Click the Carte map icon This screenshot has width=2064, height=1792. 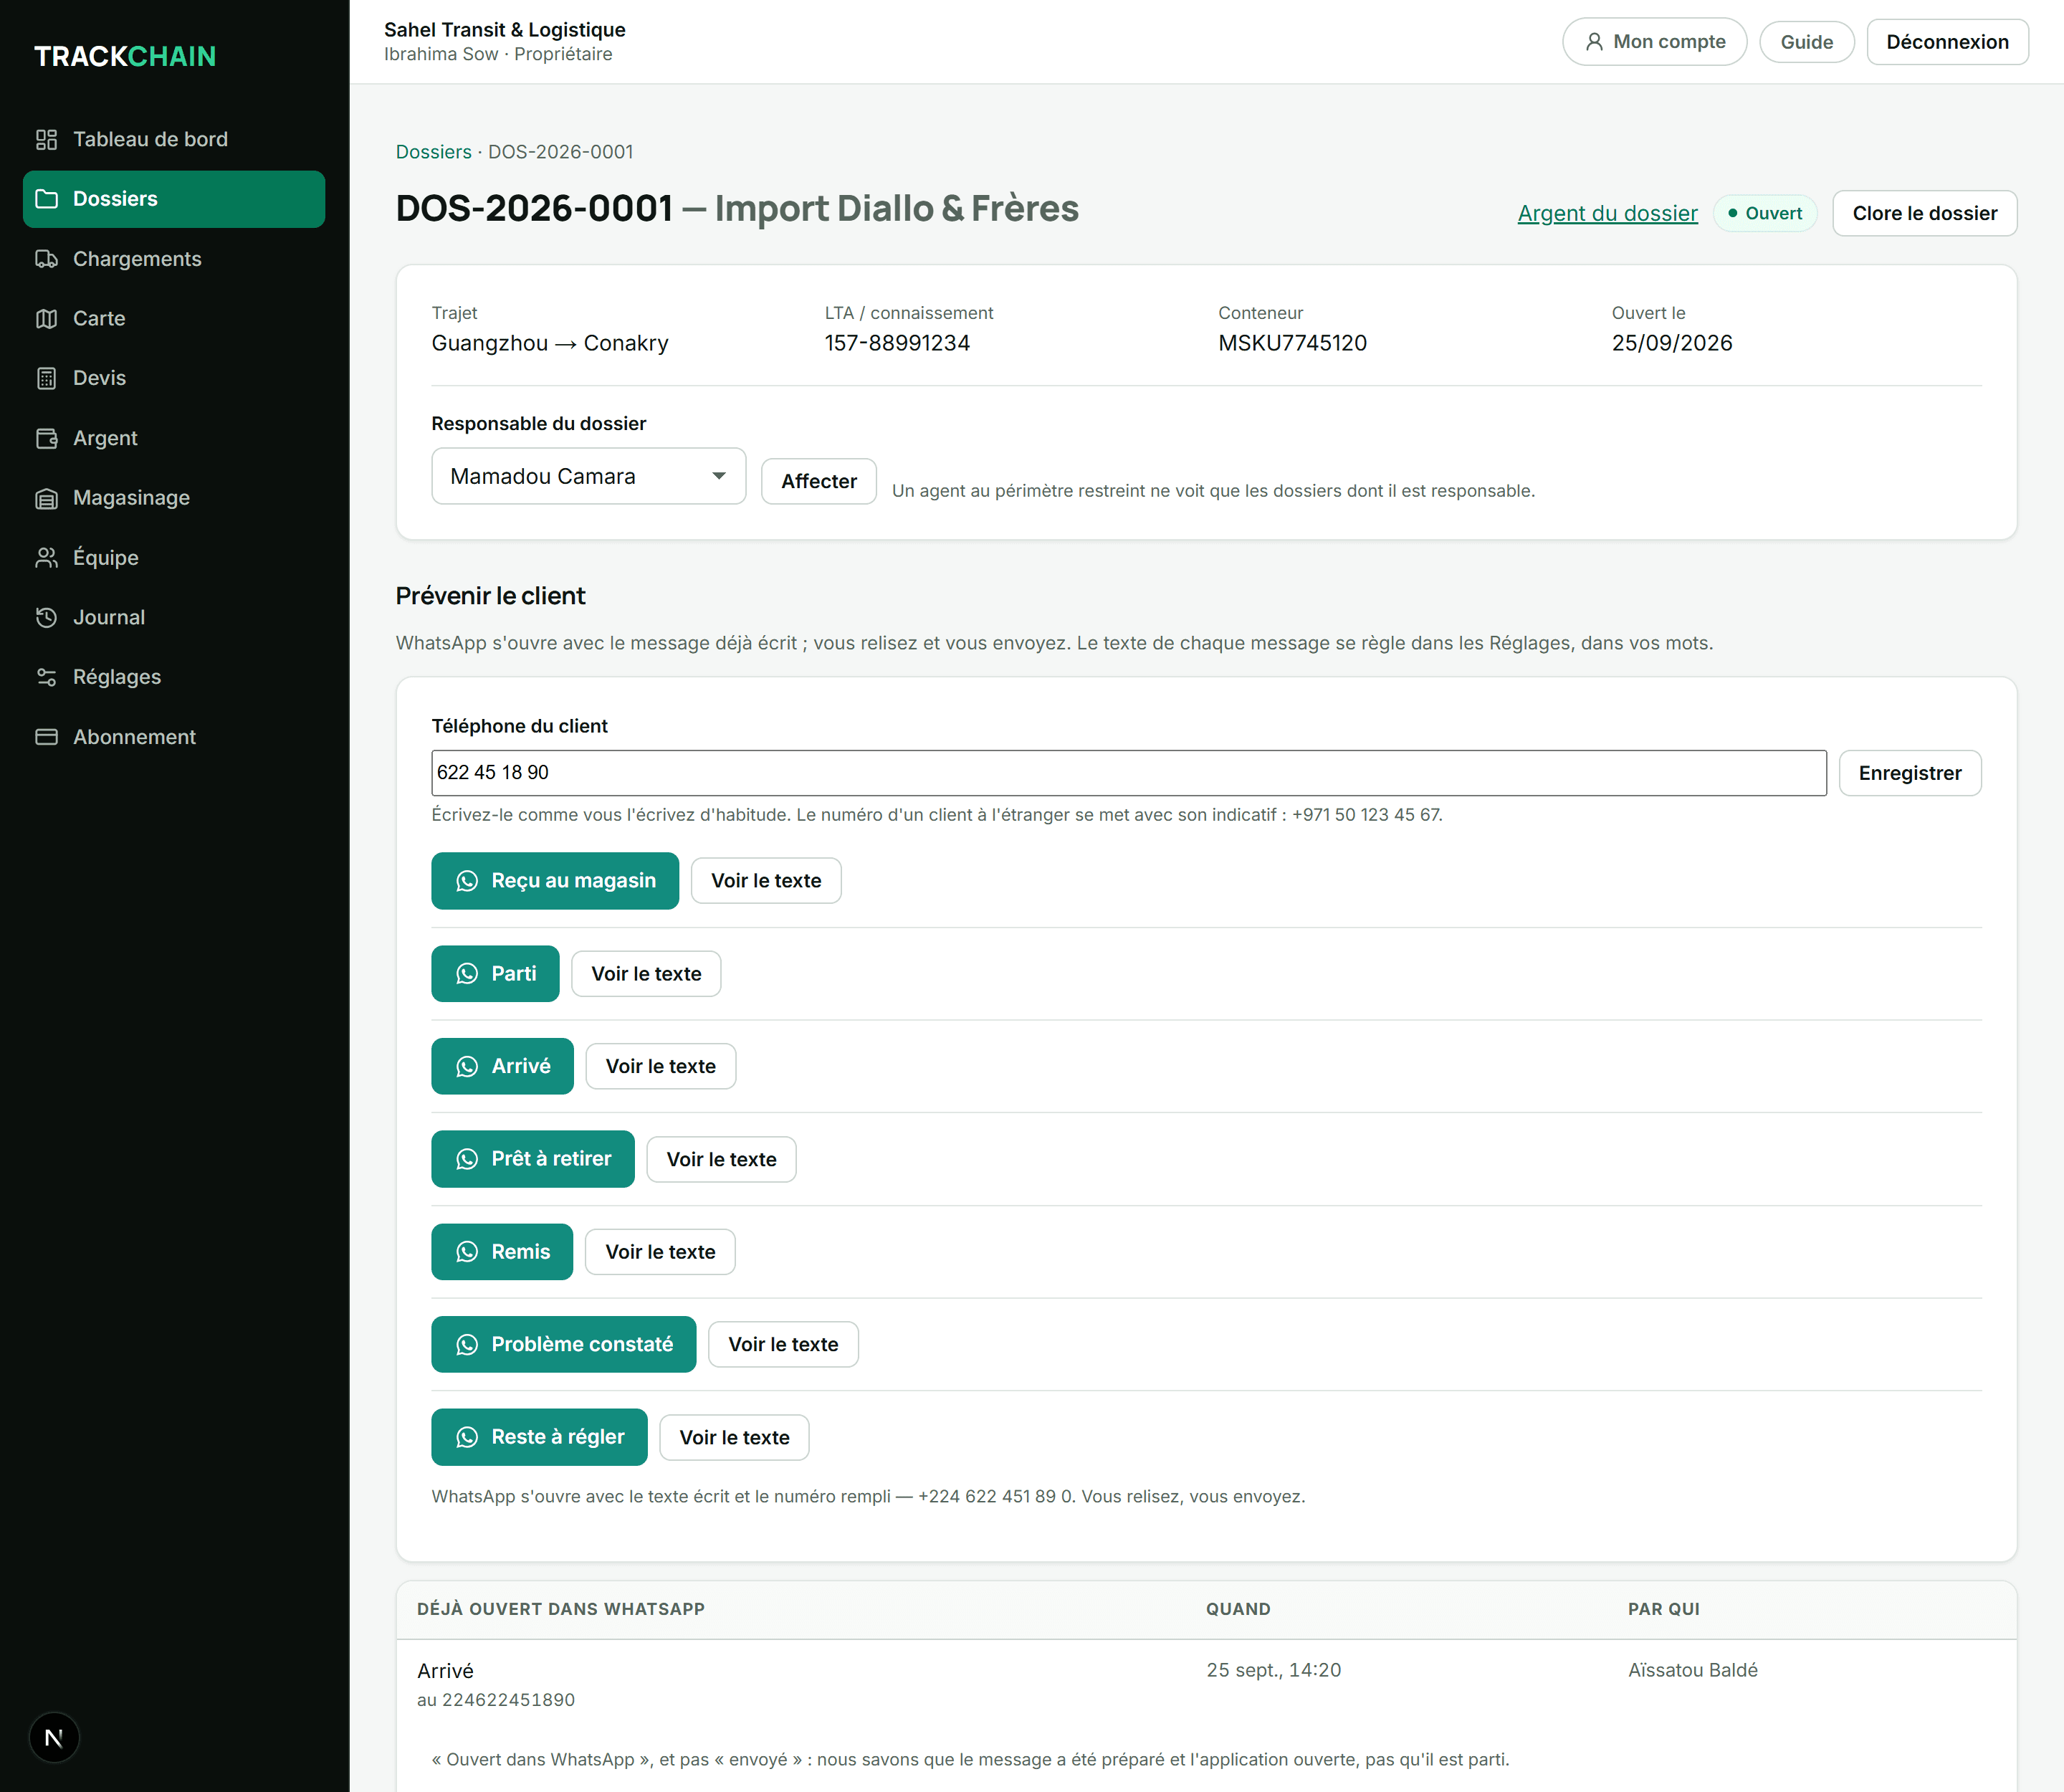(46, 319)
